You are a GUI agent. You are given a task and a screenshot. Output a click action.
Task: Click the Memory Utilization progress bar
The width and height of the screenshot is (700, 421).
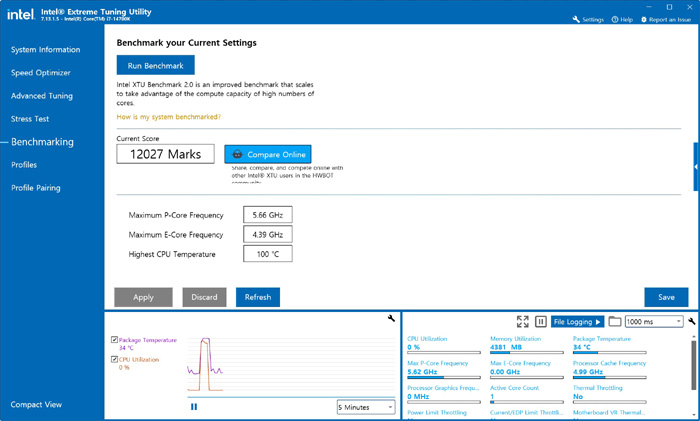(x=527, y=353)
